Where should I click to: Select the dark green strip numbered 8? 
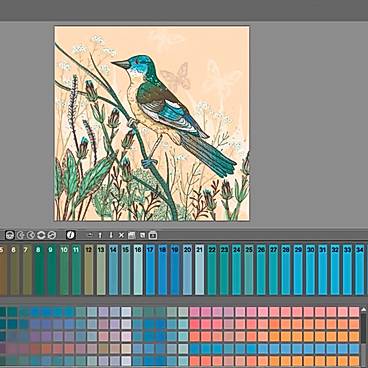pos(39,269)
